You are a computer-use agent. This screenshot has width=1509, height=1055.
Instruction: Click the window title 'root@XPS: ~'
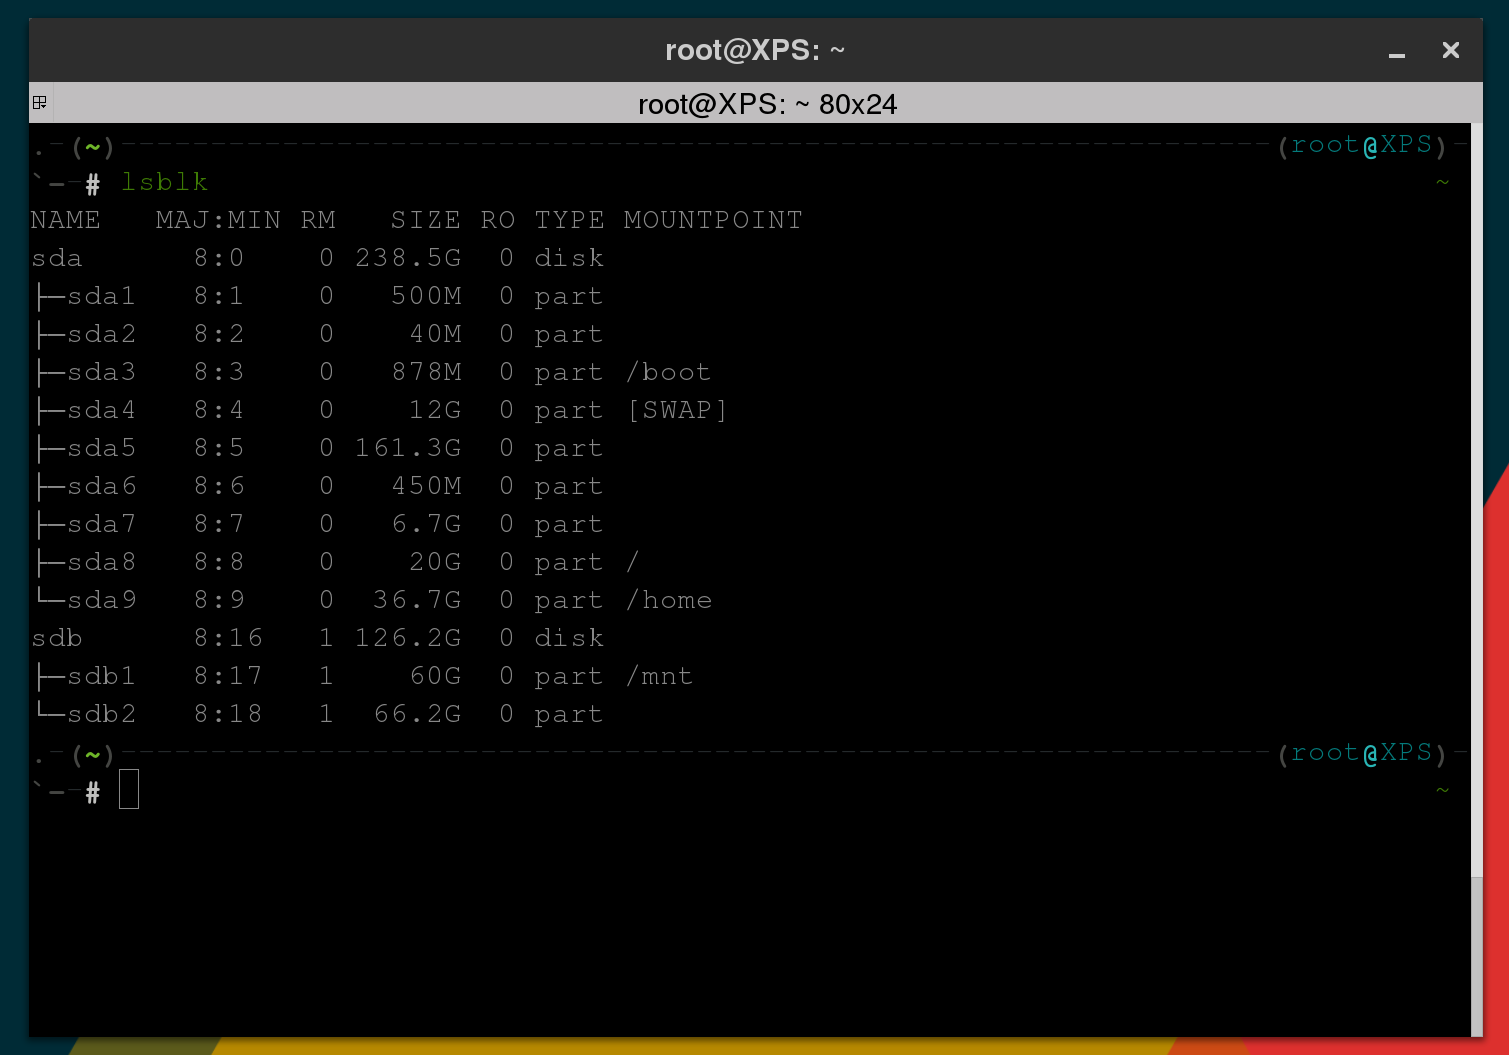click(755, 50)
